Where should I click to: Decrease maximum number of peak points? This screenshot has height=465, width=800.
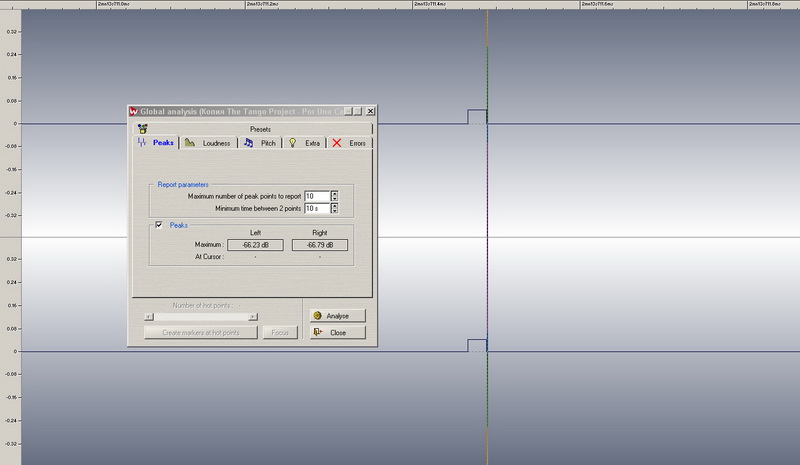[x=334, y=199]
